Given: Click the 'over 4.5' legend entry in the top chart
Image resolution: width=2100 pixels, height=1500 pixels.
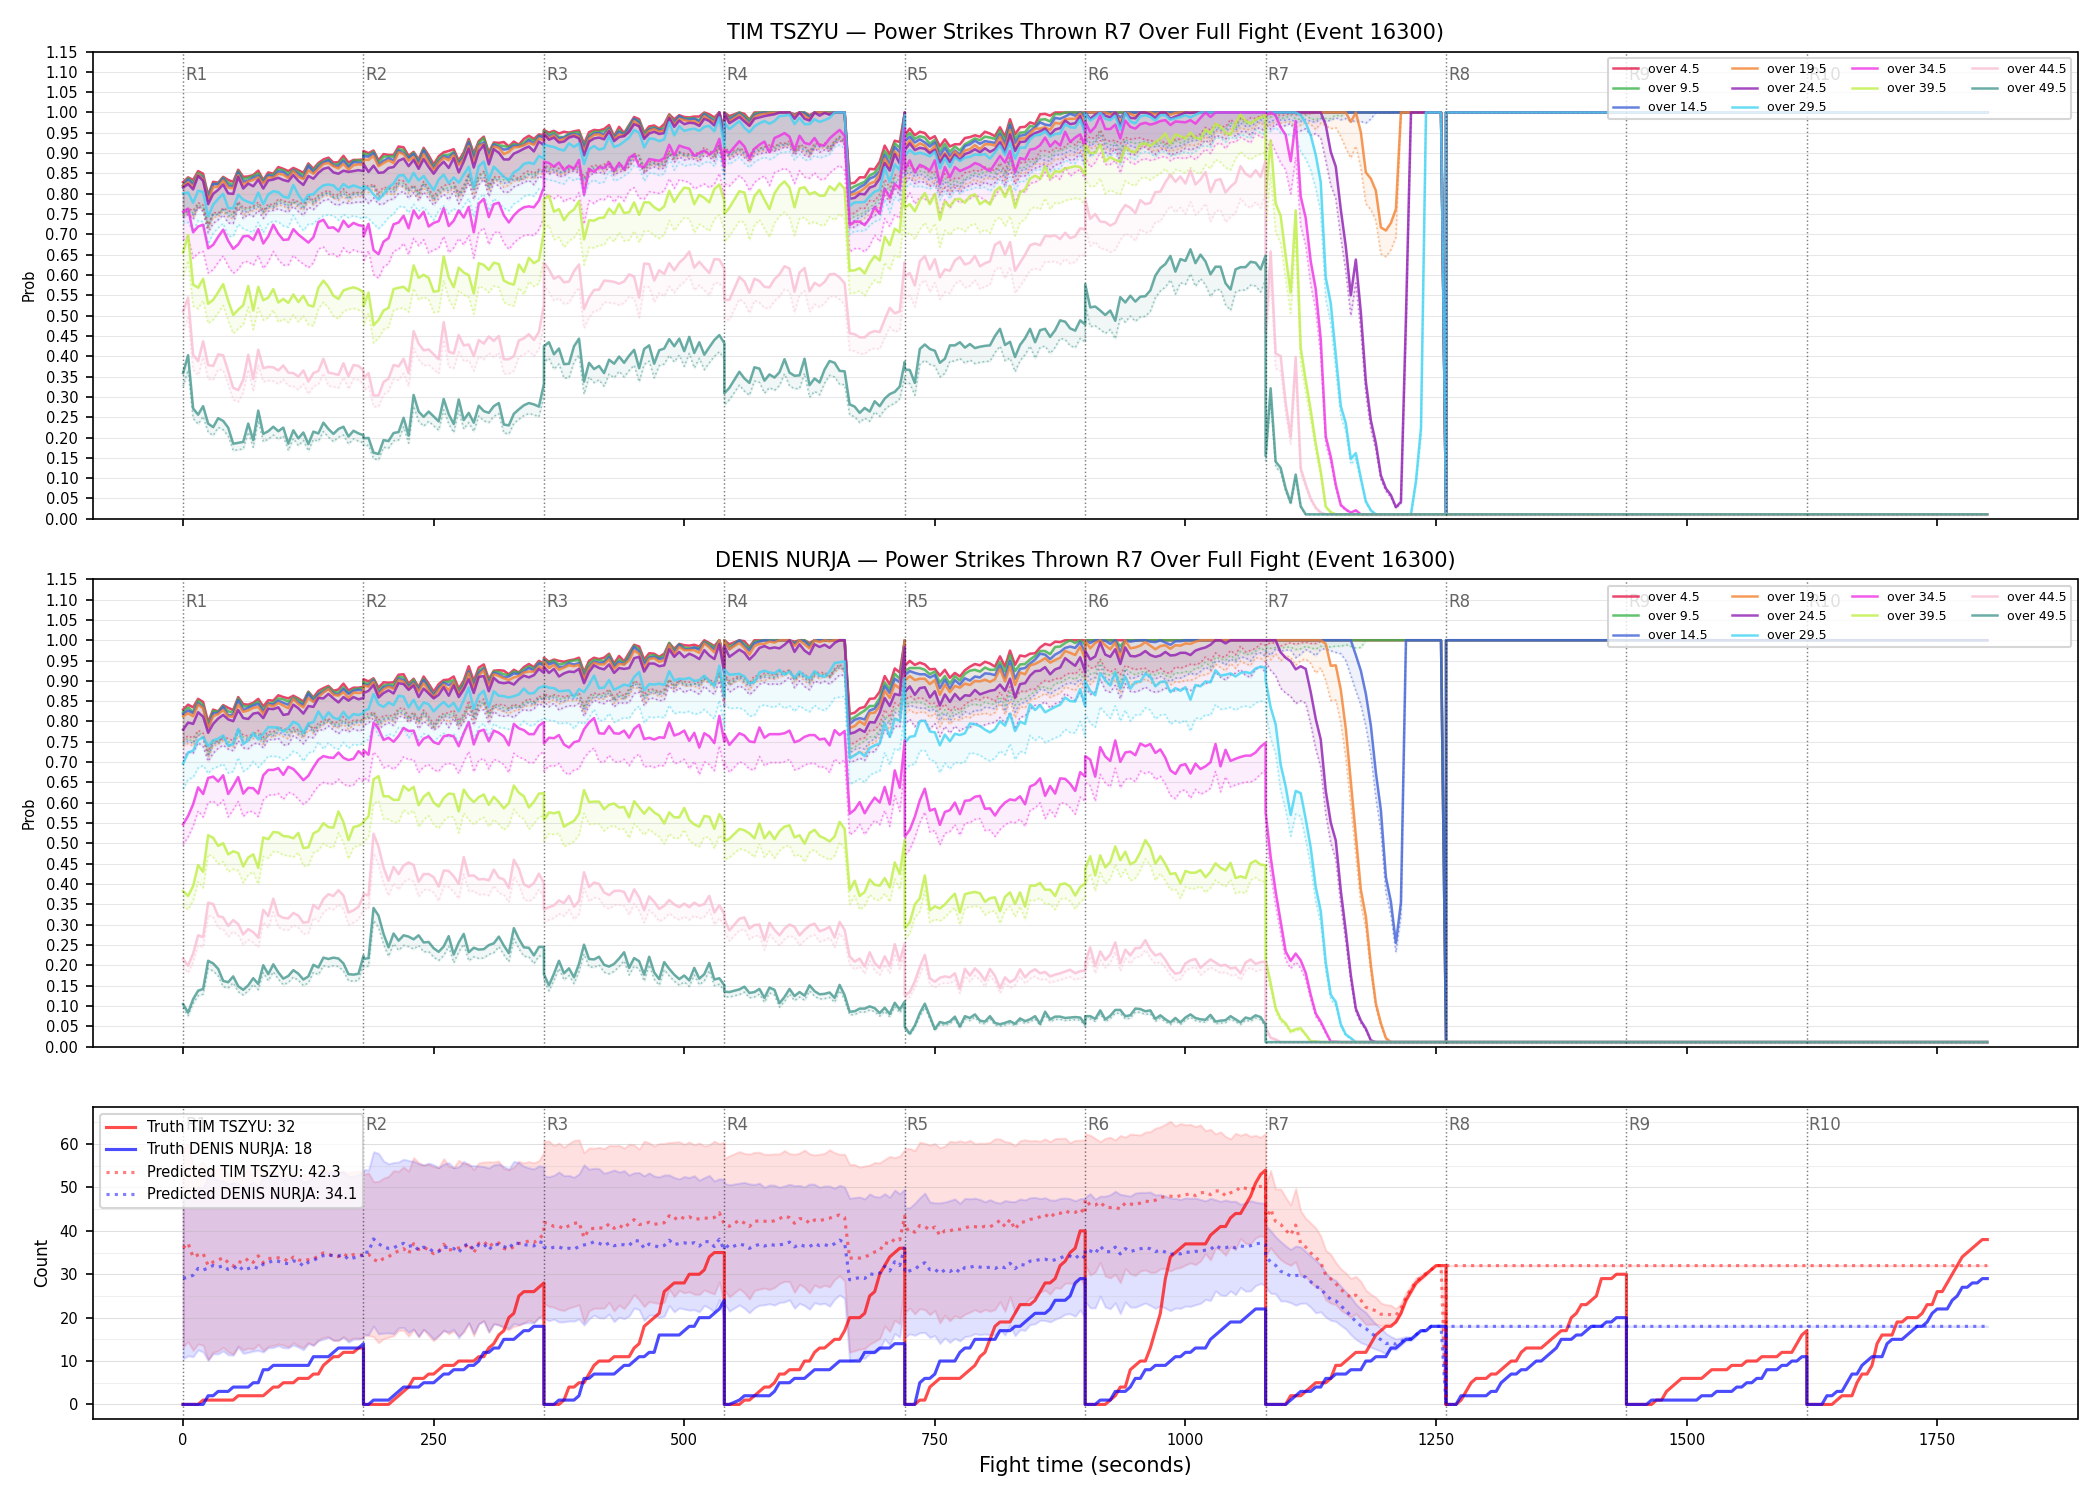Looking at the screenshot, I should (x=1656, y=69).
